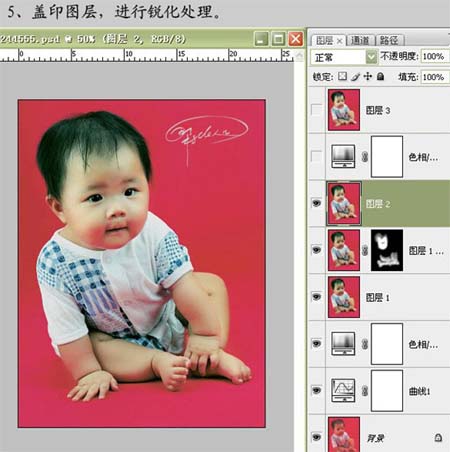Select the 曲线1 curves adjustment icon
This screenshot has height=452, width=450.
click(343, 390)
